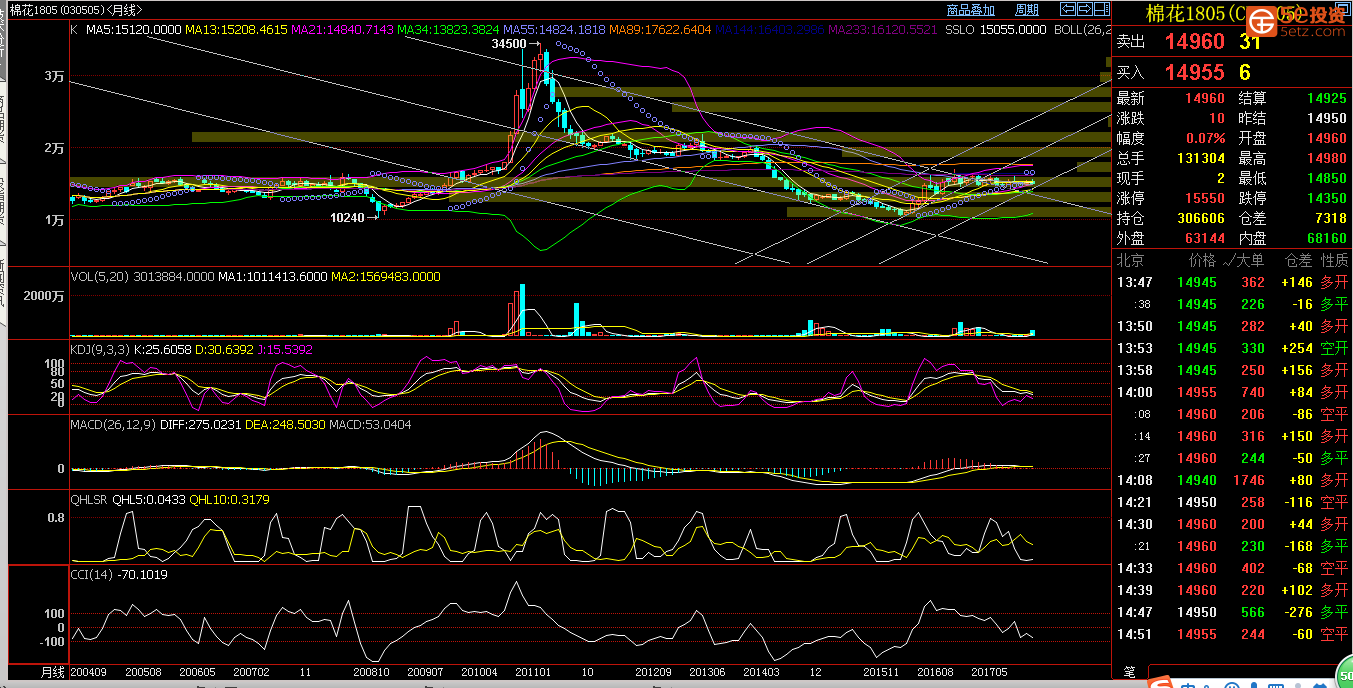Click the BOLL(26,2 indicator label
The width and height of the screenshot is (1353, 688).
click(1083, 30)
